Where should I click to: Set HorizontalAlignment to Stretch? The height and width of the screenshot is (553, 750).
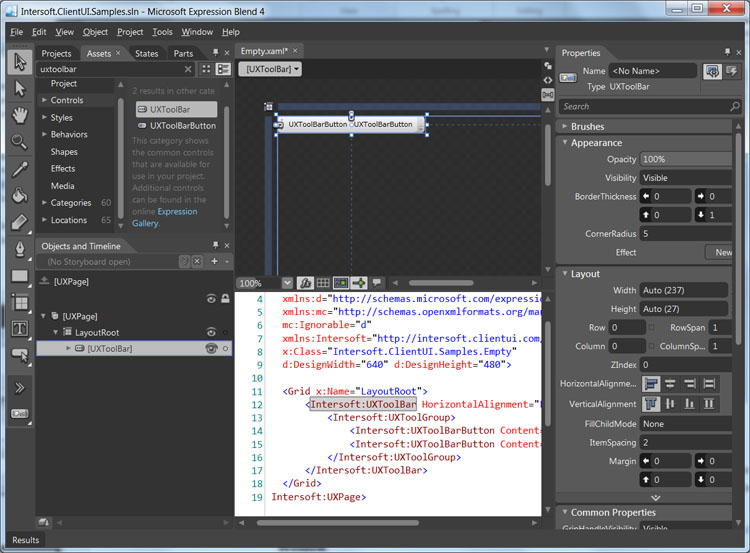click(709, 384)
